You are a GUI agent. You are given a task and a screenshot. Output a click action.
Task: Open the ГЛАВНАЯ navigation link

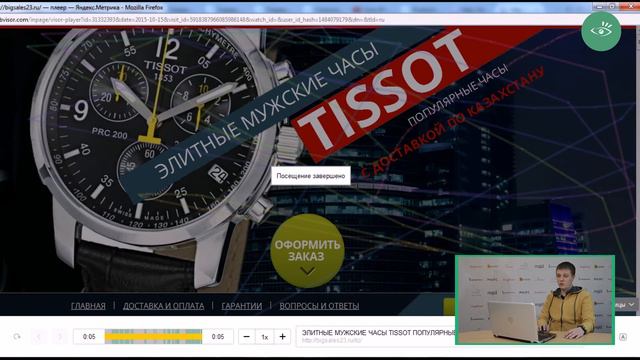pyautogui.click(x=88, y=306)
